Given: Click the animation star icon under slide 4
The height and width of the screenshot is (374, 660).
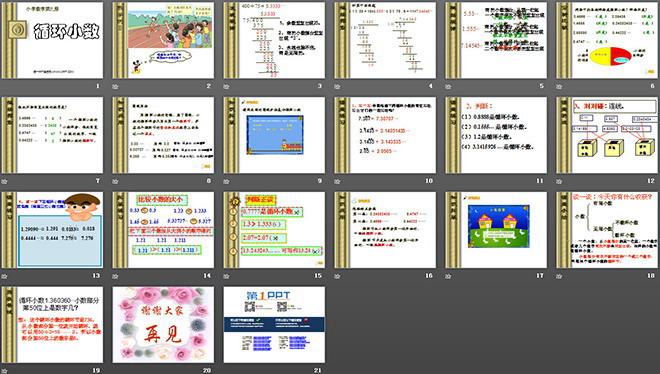Looking at the screenshot, I should [337, 86].
